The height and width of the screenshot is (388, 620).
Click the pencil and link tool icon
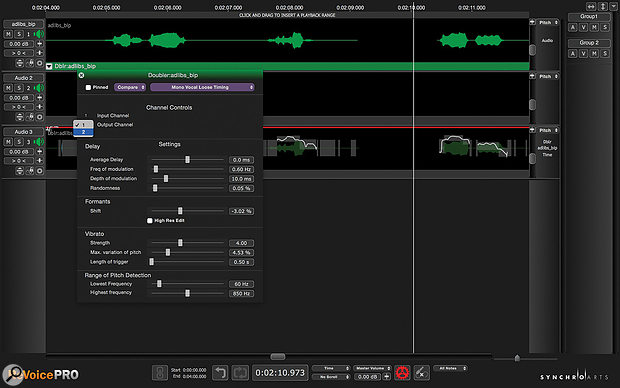422,373
